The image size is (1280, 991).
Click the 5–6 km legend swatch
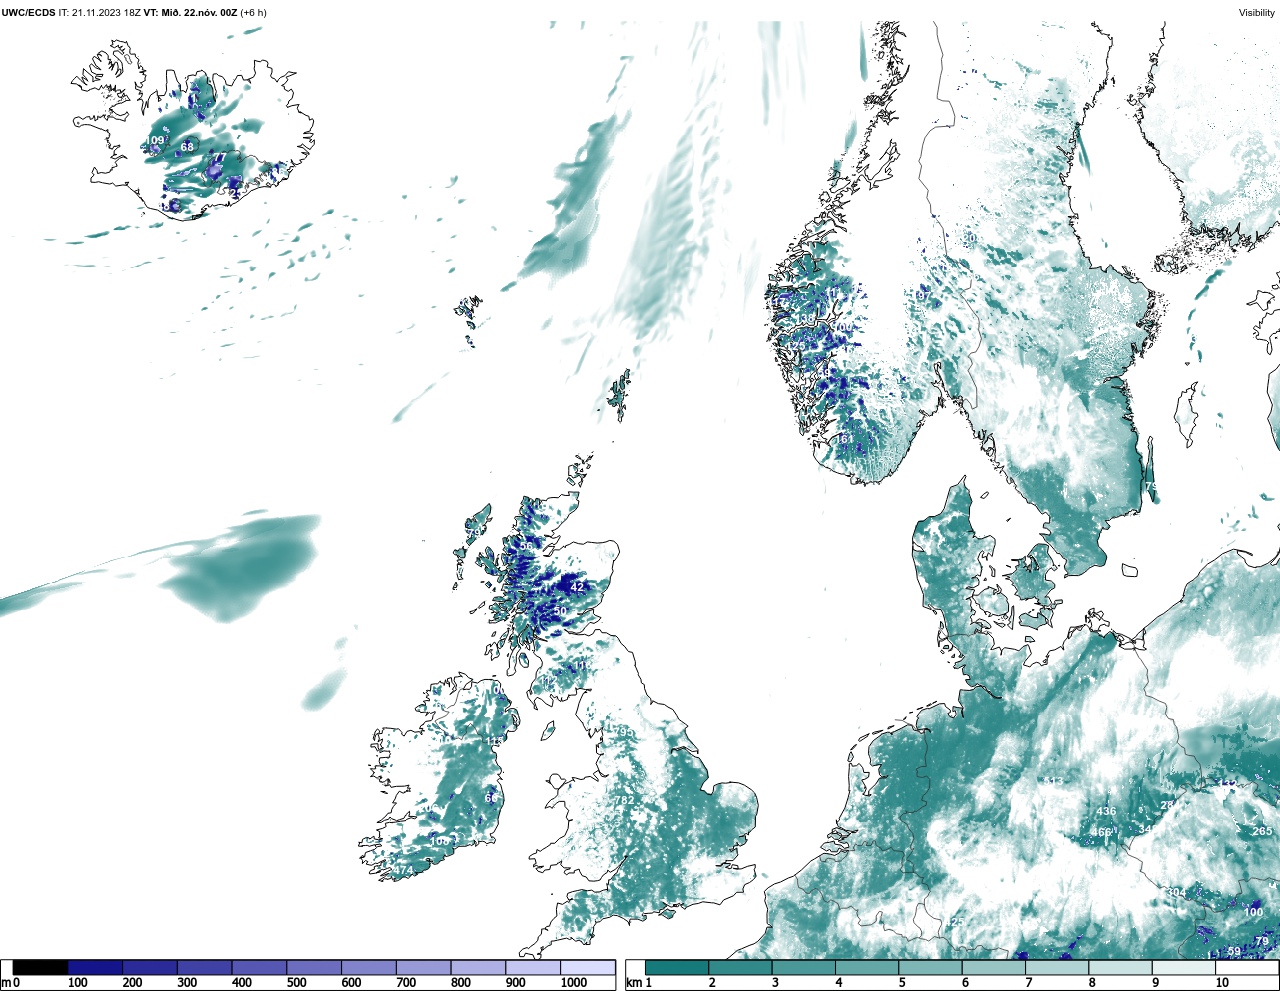pos(930,968)
